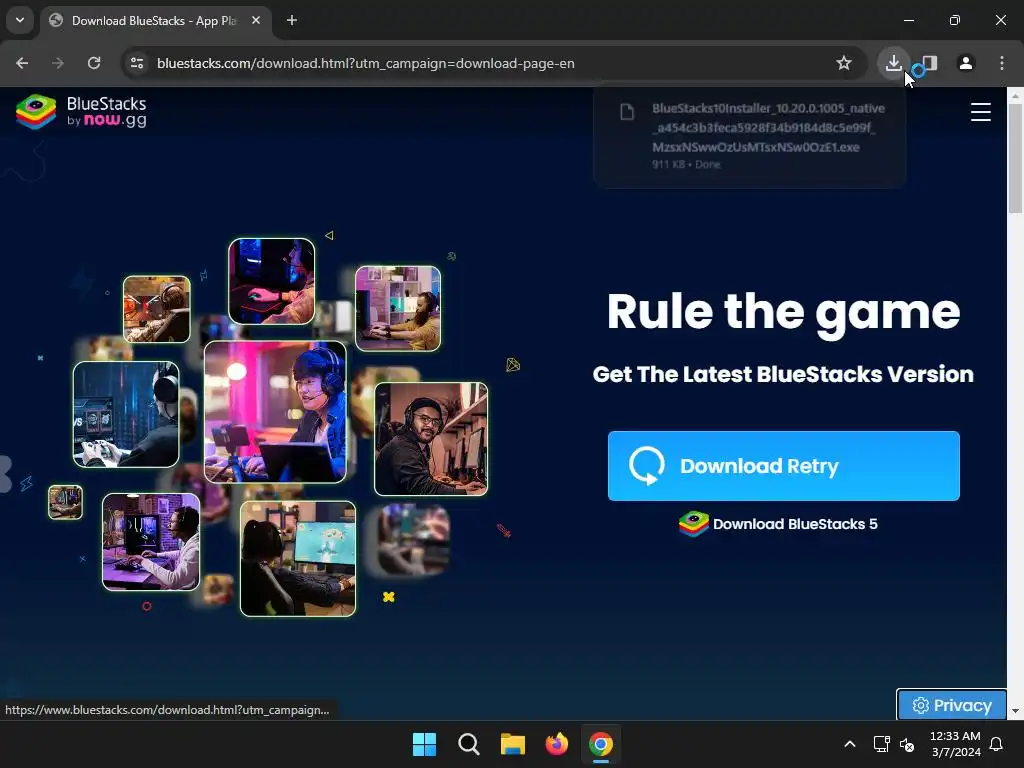Click the Chrome forward arrow

[x=58, y=63]
